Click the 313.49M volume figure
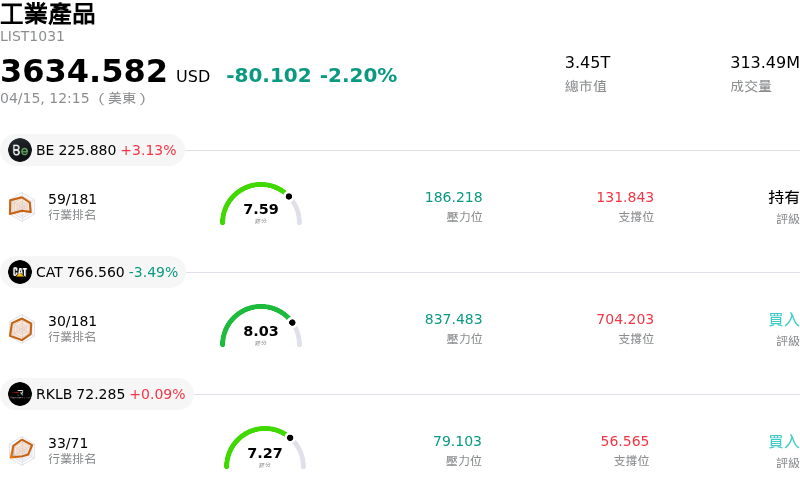Image resolution: width=800 pixels, height=488 pixels. [764, 62]
